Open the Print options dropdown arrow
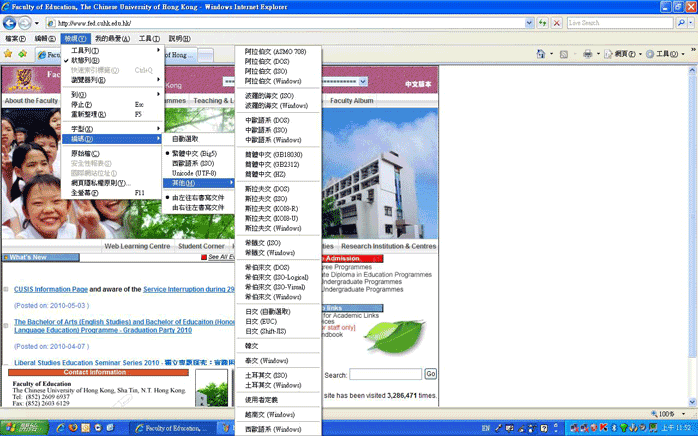698x436 pixels. click(x=598, y=54)
